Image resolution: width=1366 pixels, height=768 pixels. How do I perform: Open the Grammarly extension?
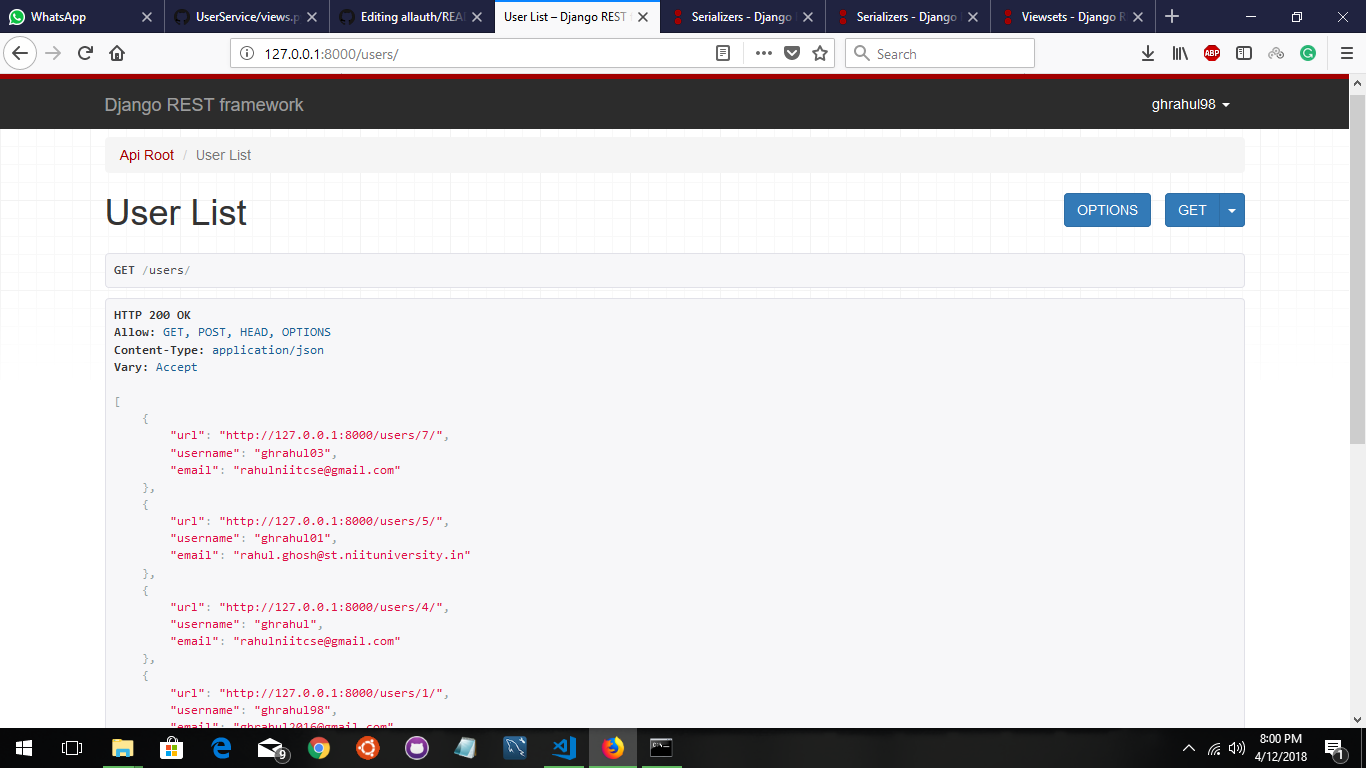pos(1308,53)
